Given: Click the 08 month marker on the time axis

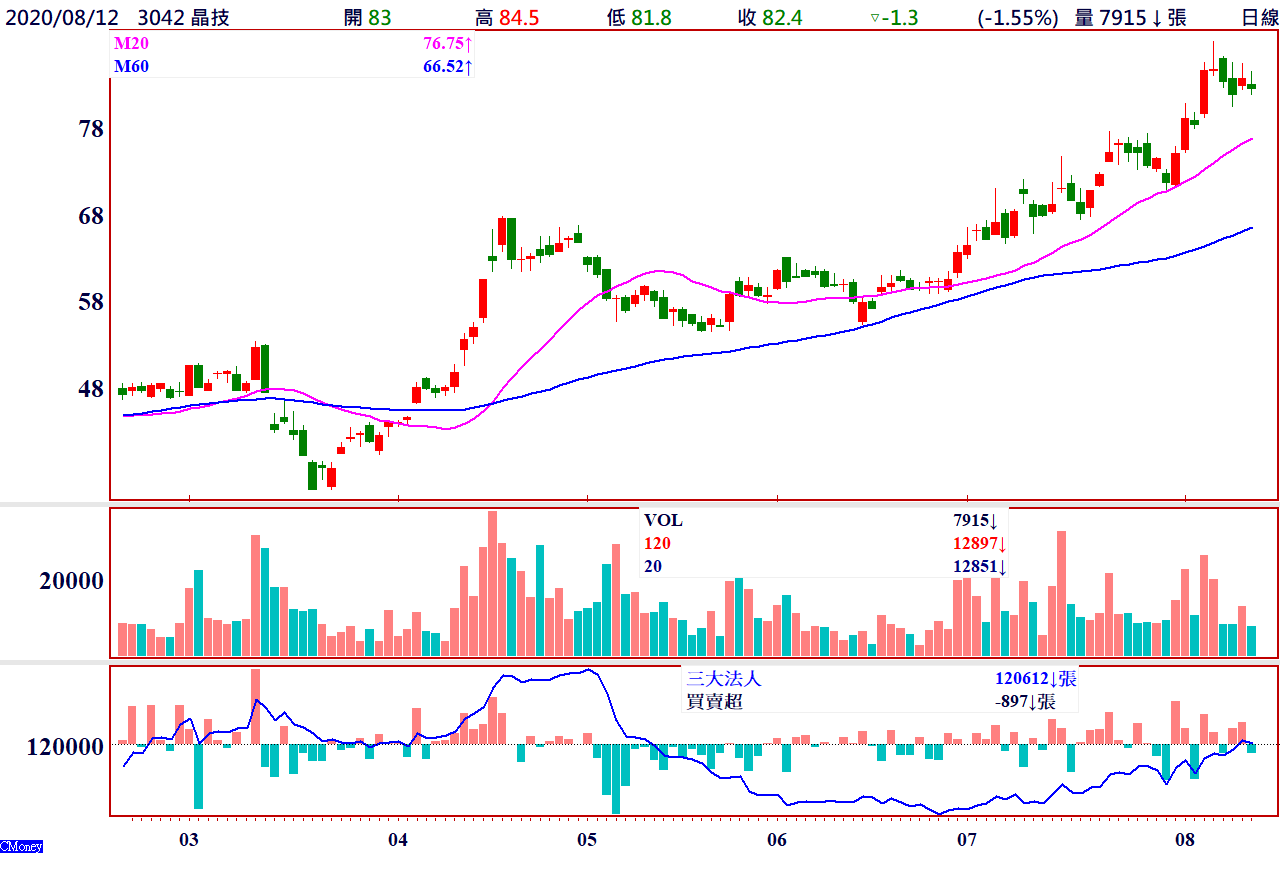Looking at the screenshot, I should coord(1185,838).
